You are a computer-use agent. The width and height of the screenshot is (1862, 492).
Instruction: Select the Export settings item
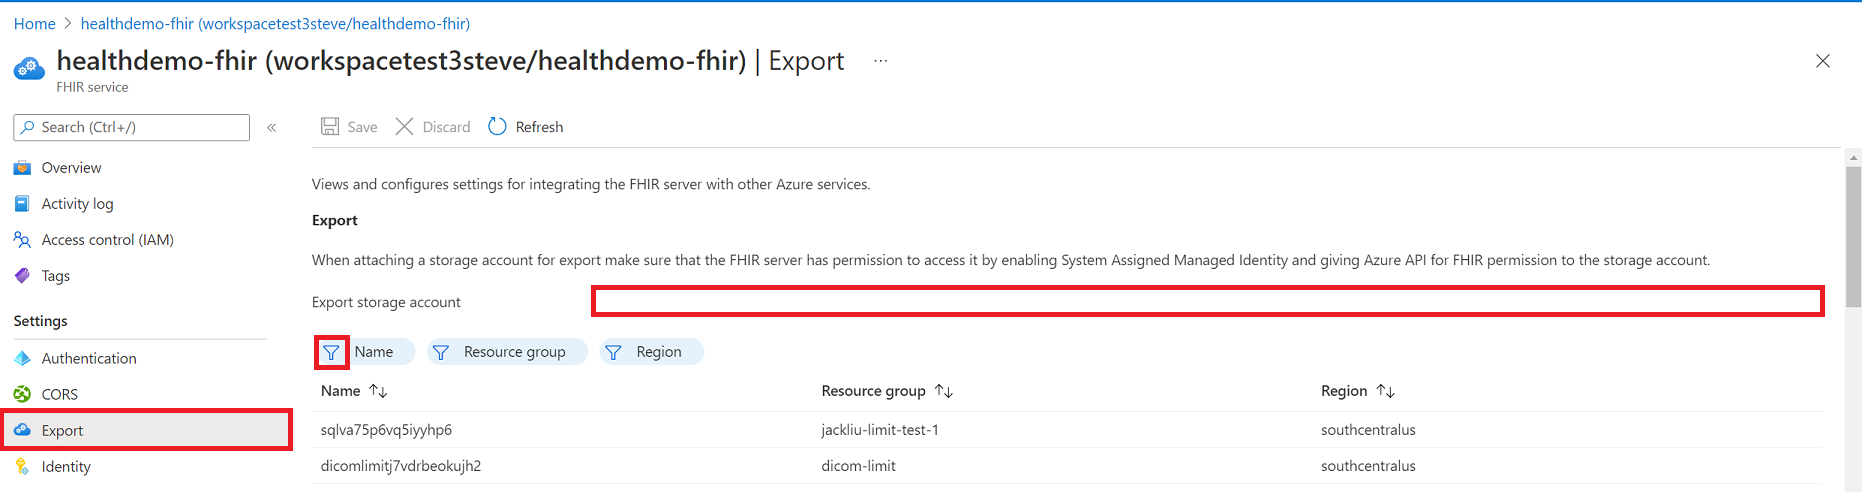click(62, 431)
